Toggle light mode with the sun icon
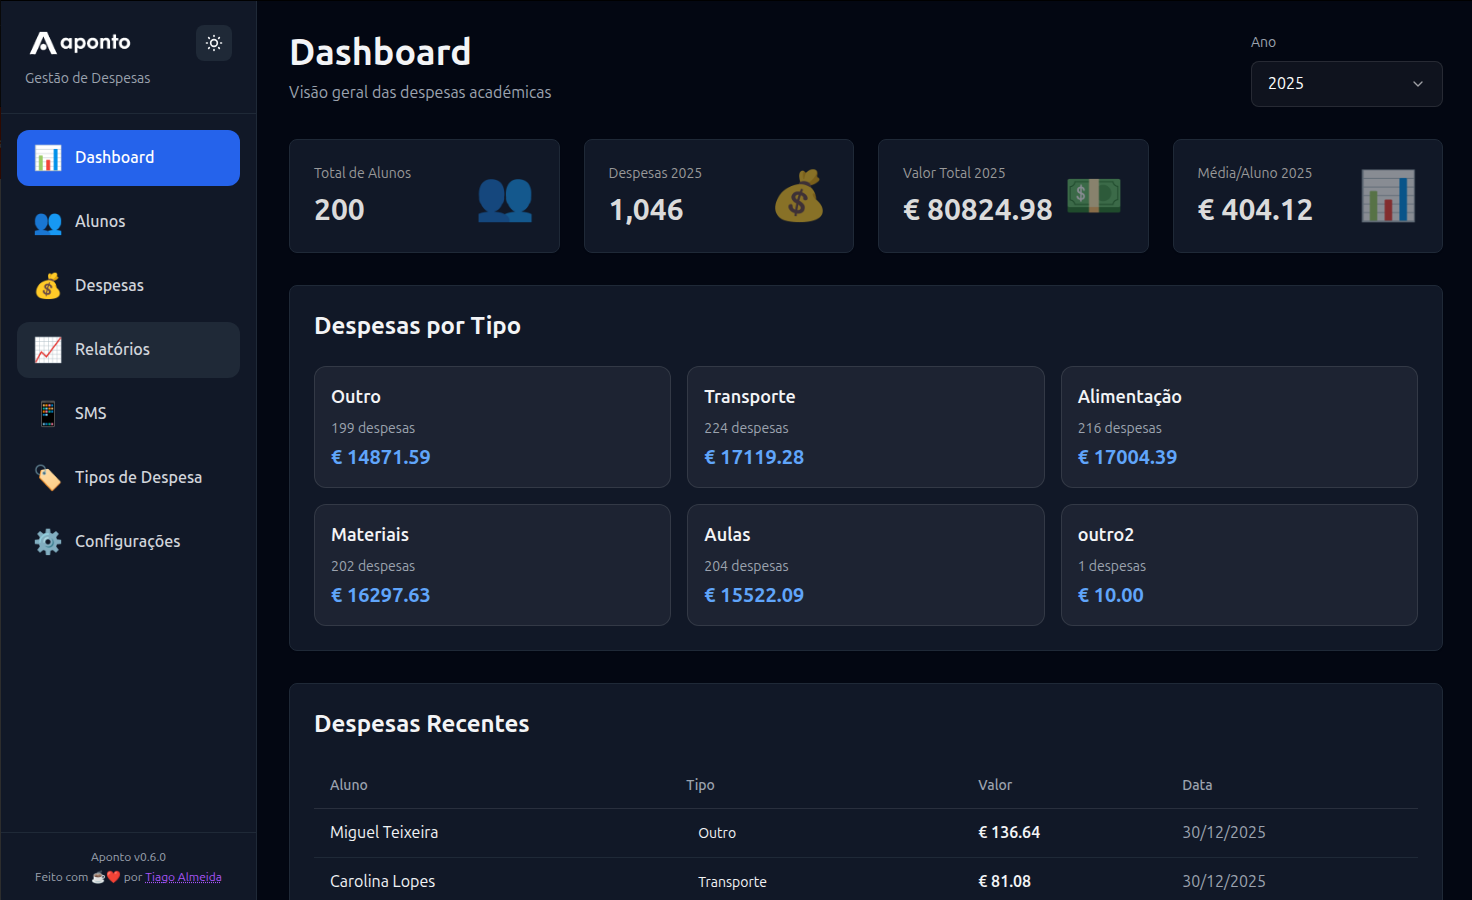The height and width of the screenshot is (900, 1472). [213, 43]
